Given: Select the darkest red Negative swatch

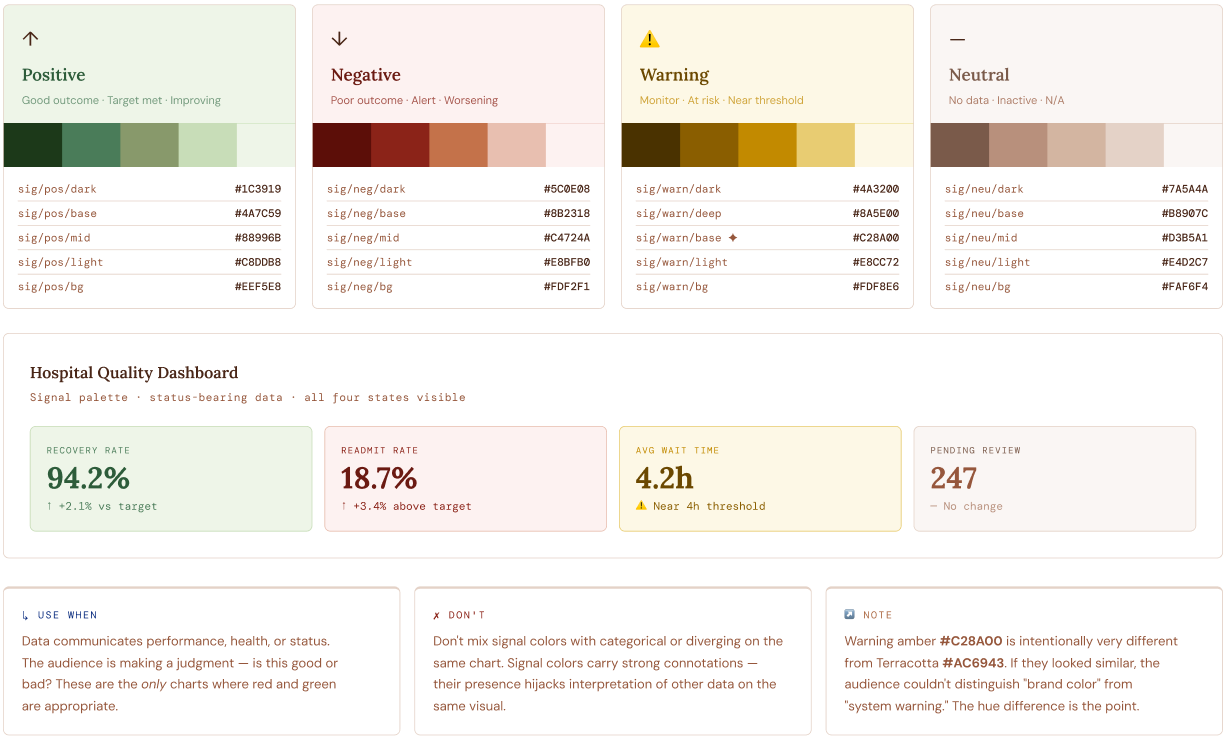Looking at the screenshot, I should (342, 145).
